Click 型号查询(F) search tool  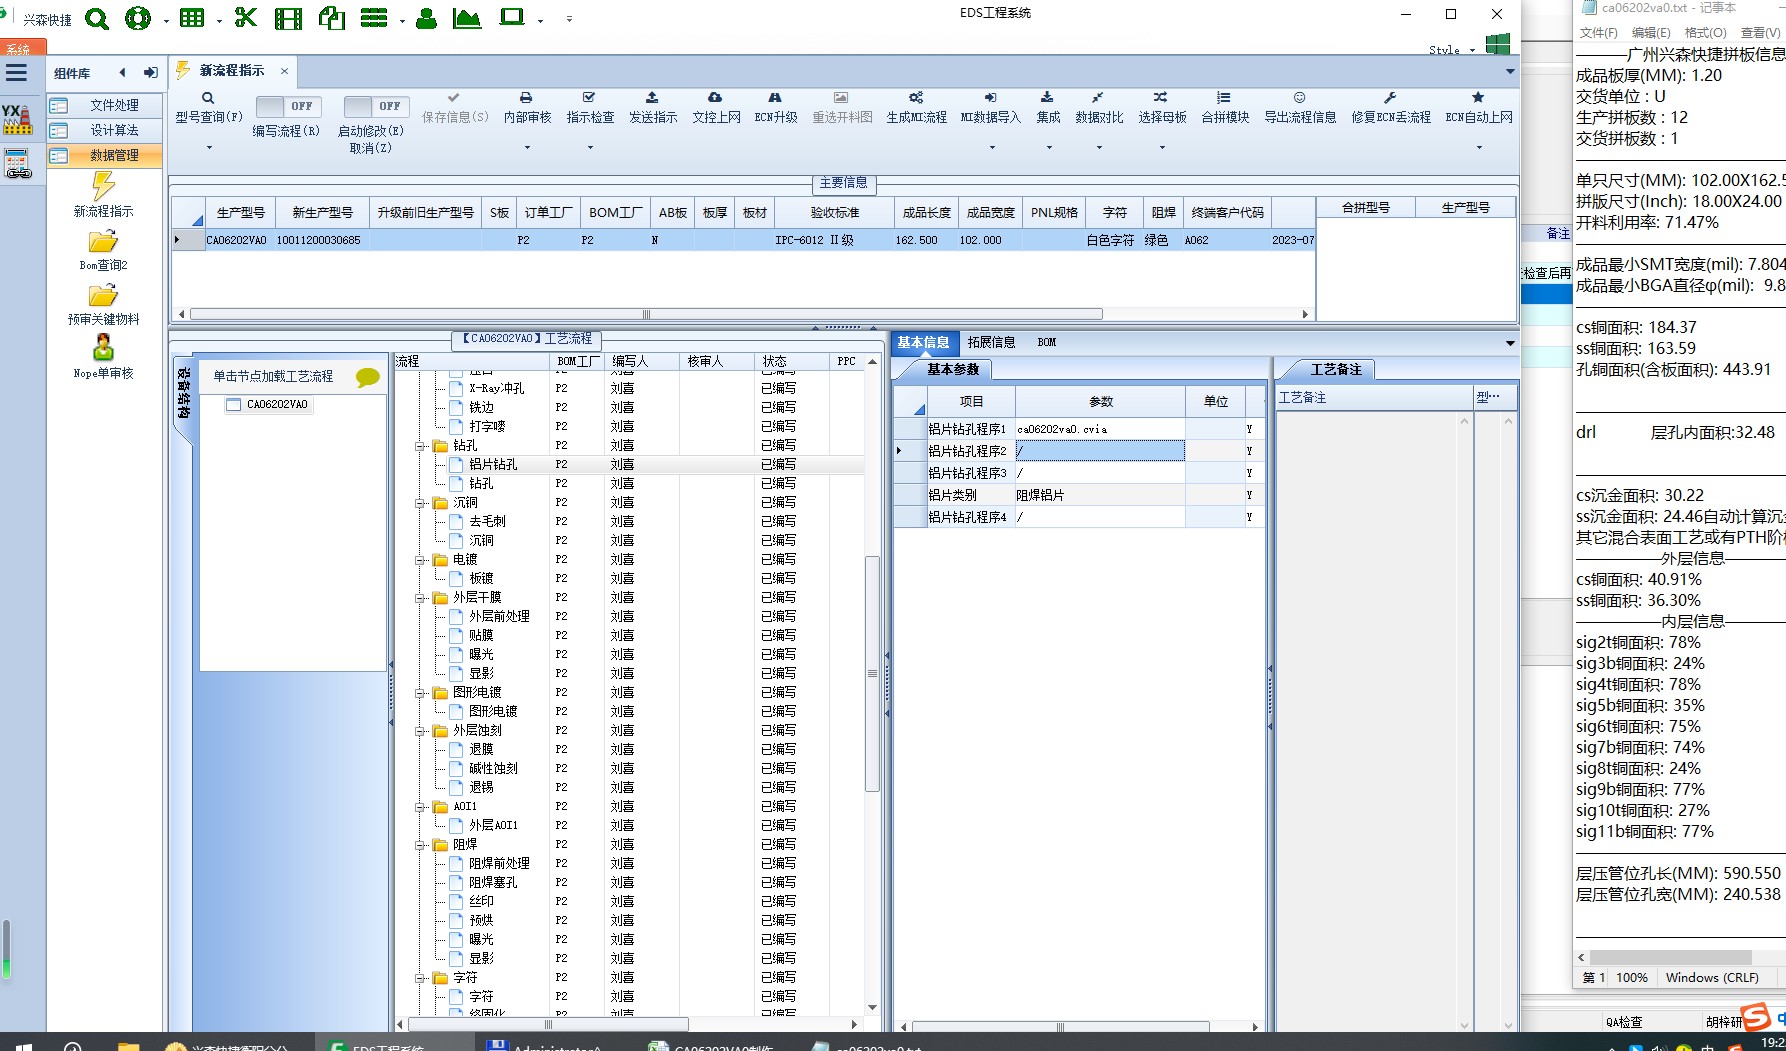(x=209, y=108)
